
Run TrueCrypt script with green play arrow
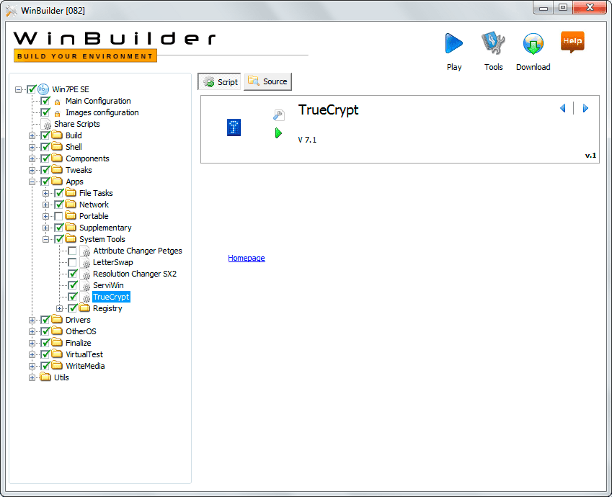[x=278, y=133]
